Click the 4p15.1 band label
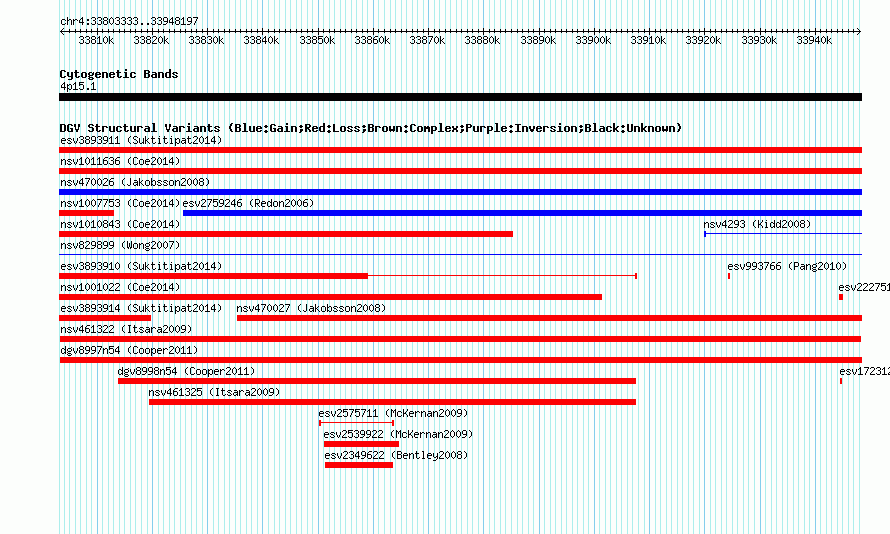The width and height of the screenshot is (890, 534). point(78,86)
